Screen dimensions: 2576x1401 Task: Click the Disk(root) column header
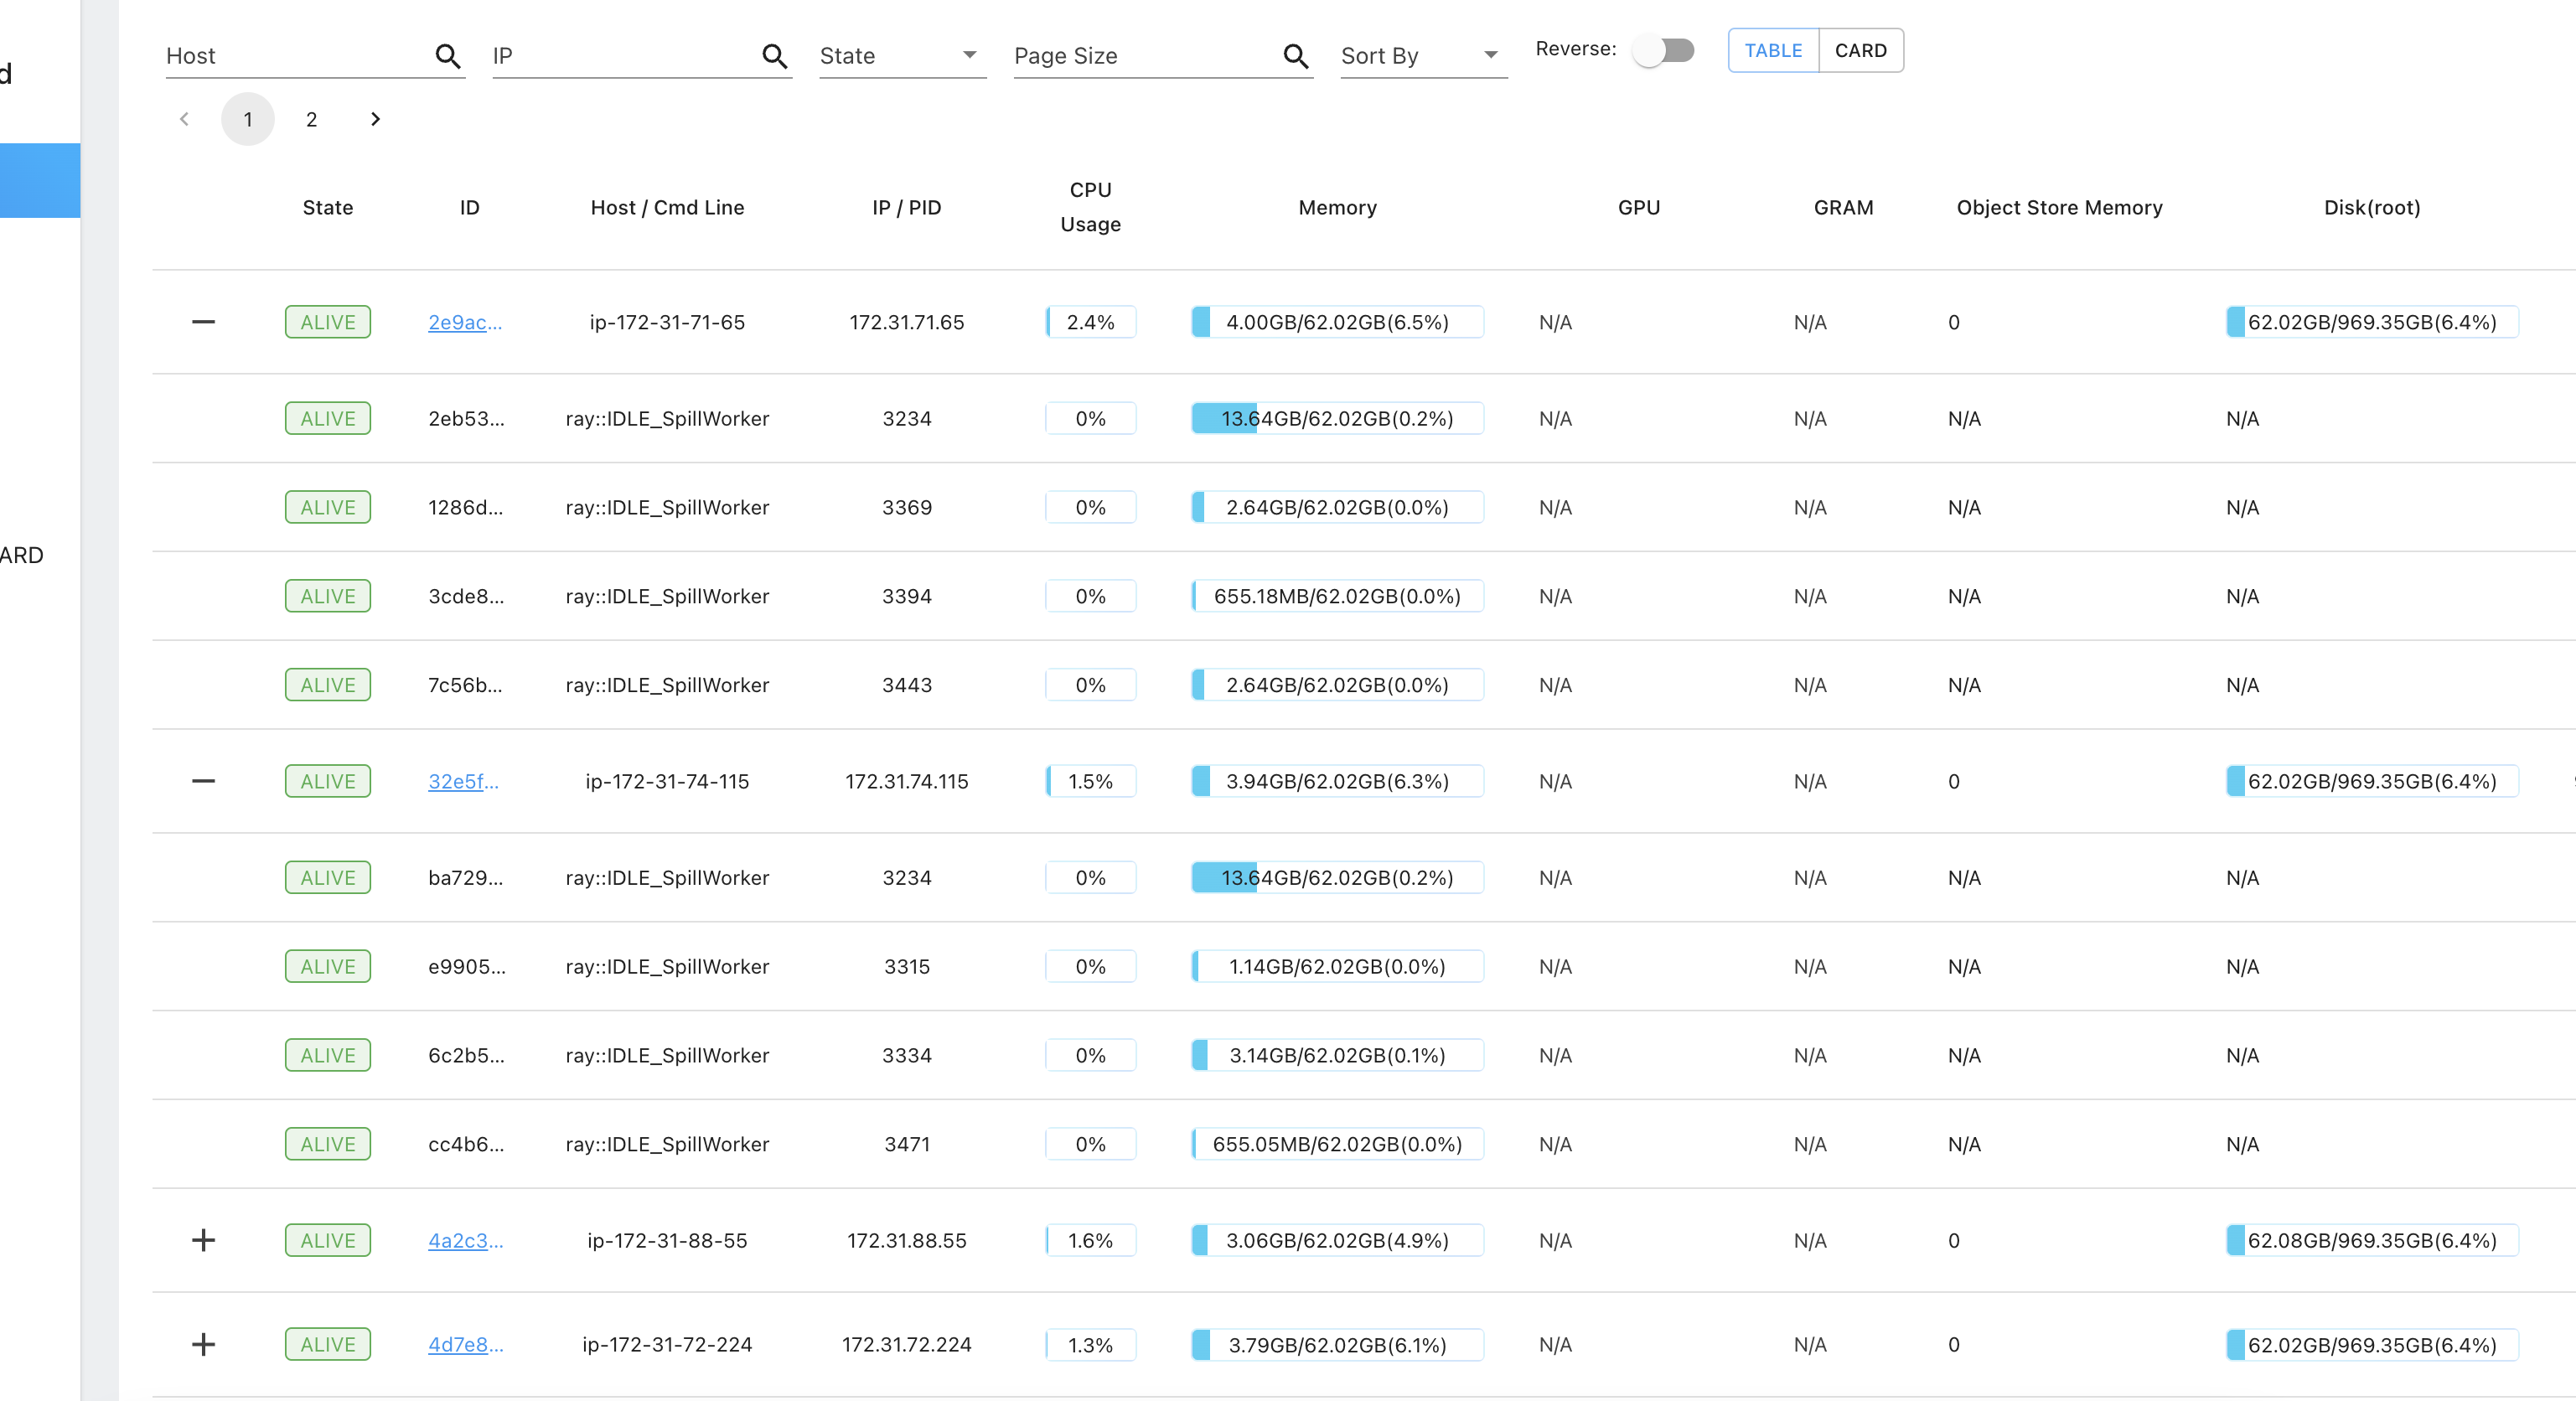(x=2371, y=207)
